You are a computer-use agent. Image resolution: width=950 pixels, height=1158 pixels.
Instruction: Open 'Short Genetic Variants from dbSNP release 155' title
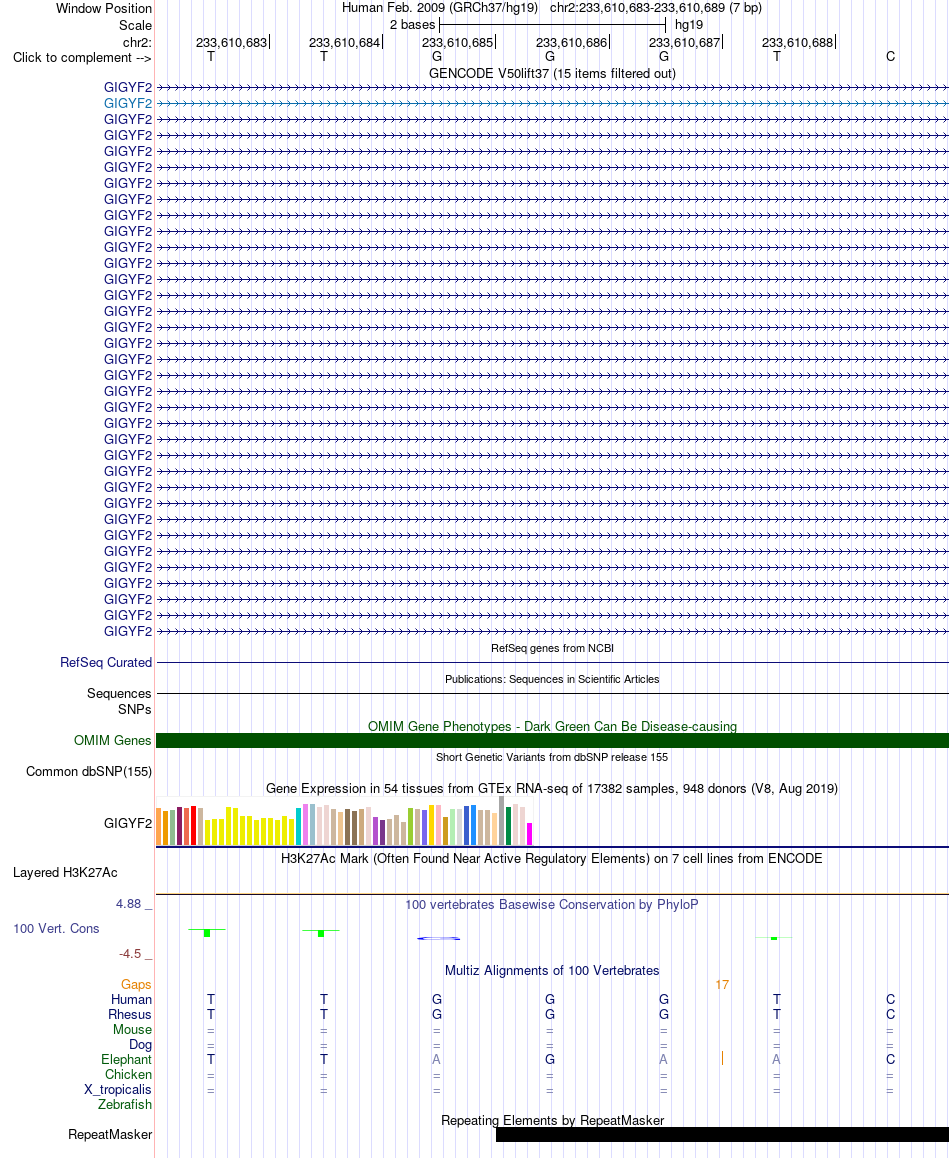coord(552,757)
